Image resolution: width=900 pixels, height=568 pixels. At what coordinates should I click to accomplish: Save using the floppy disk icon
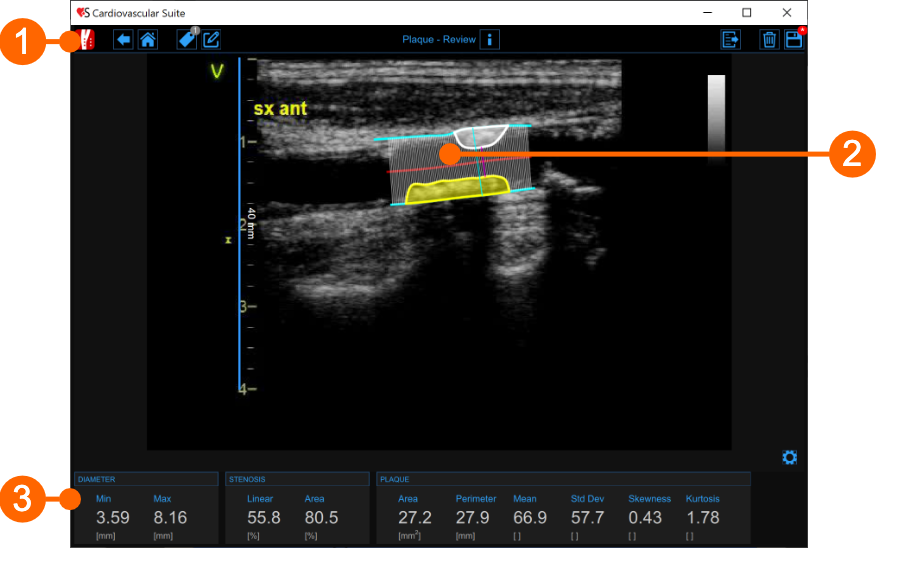click(x=793, y=40)
